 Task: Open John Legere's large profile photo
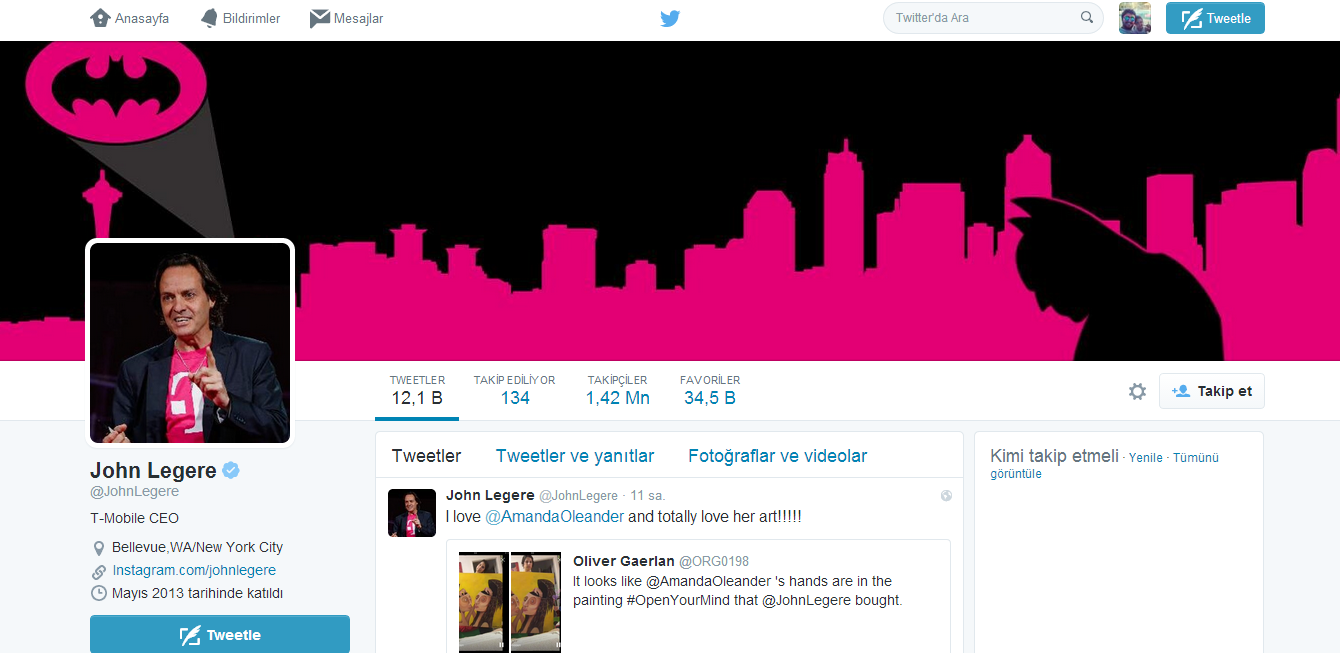pos(190,343)
